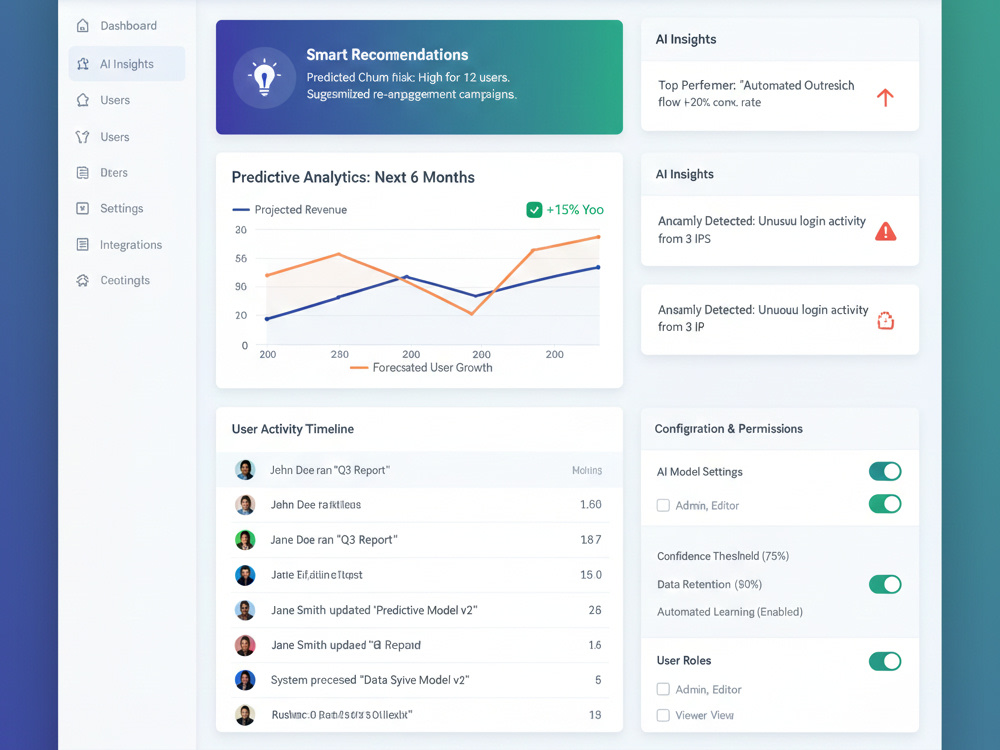Click the Dashboard home icon

tap(82, 26)
